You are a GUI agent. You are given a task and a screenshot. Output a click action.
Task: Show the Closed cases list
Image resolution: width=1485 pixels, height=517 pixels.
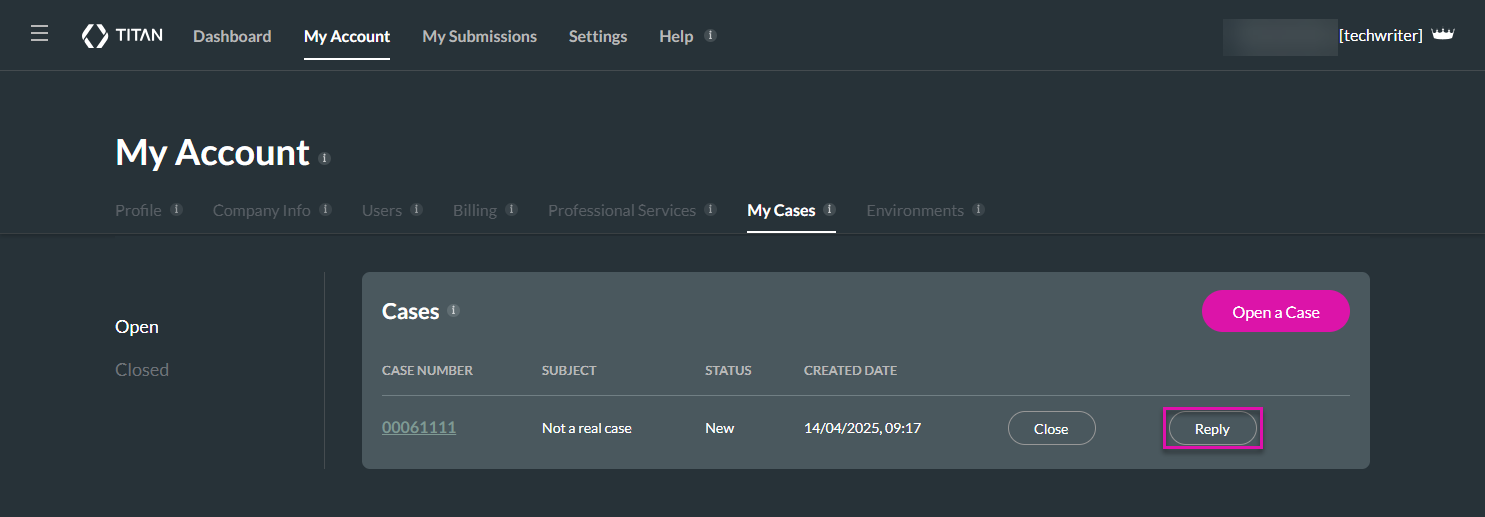[x=142, y=370]
